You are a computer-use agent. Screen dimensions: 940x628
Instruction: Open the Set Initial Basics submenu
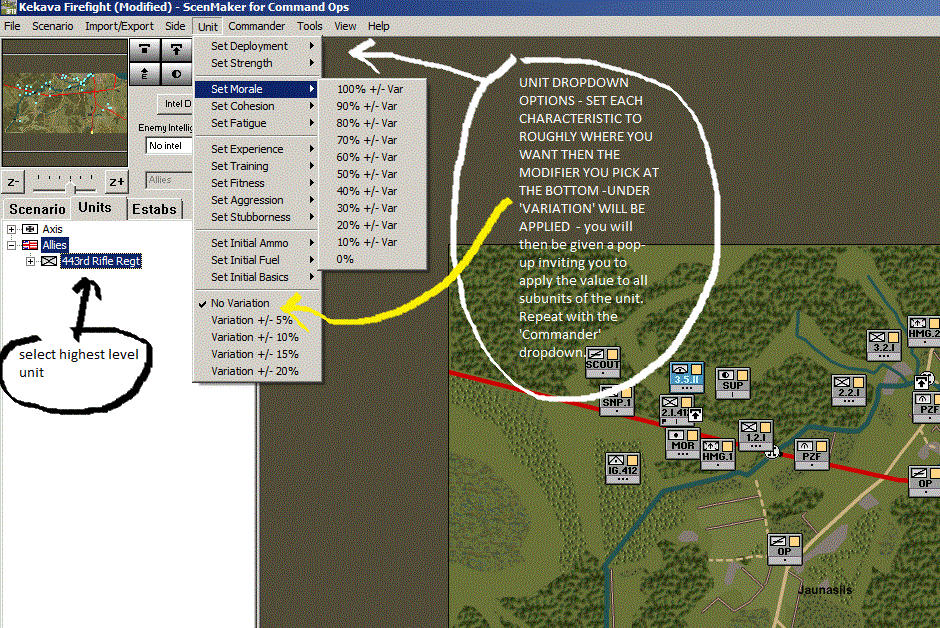(258, 277)
